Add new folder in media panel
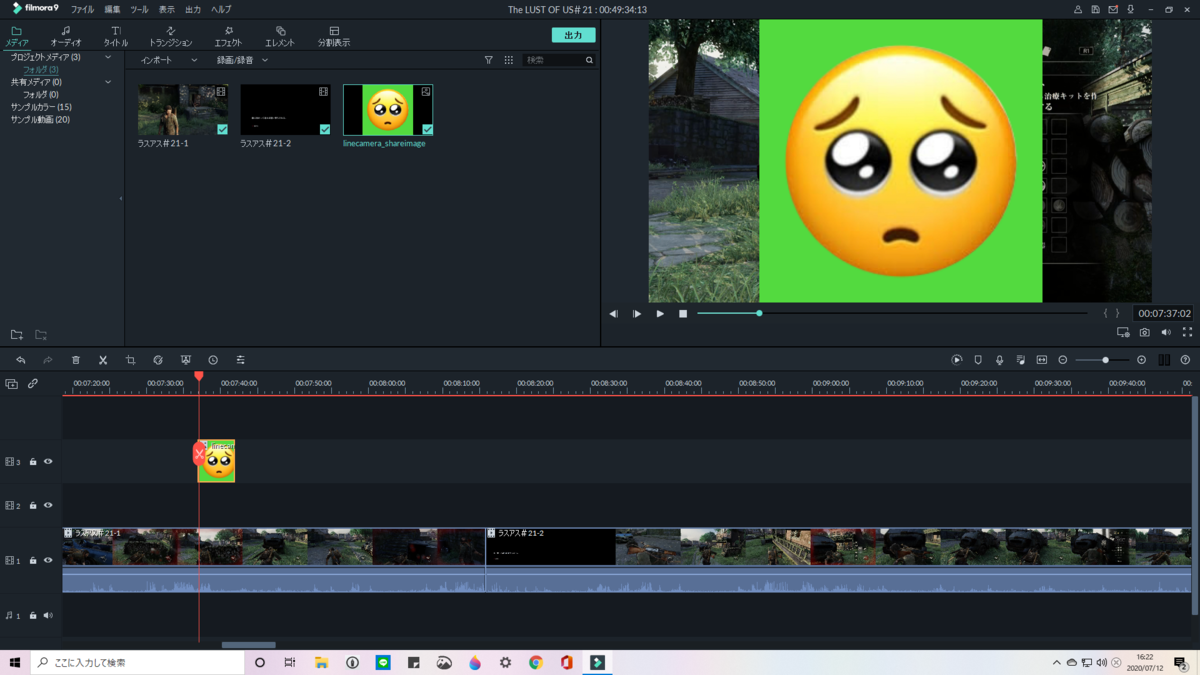The image size is (1200, 675). click(17, 335)
